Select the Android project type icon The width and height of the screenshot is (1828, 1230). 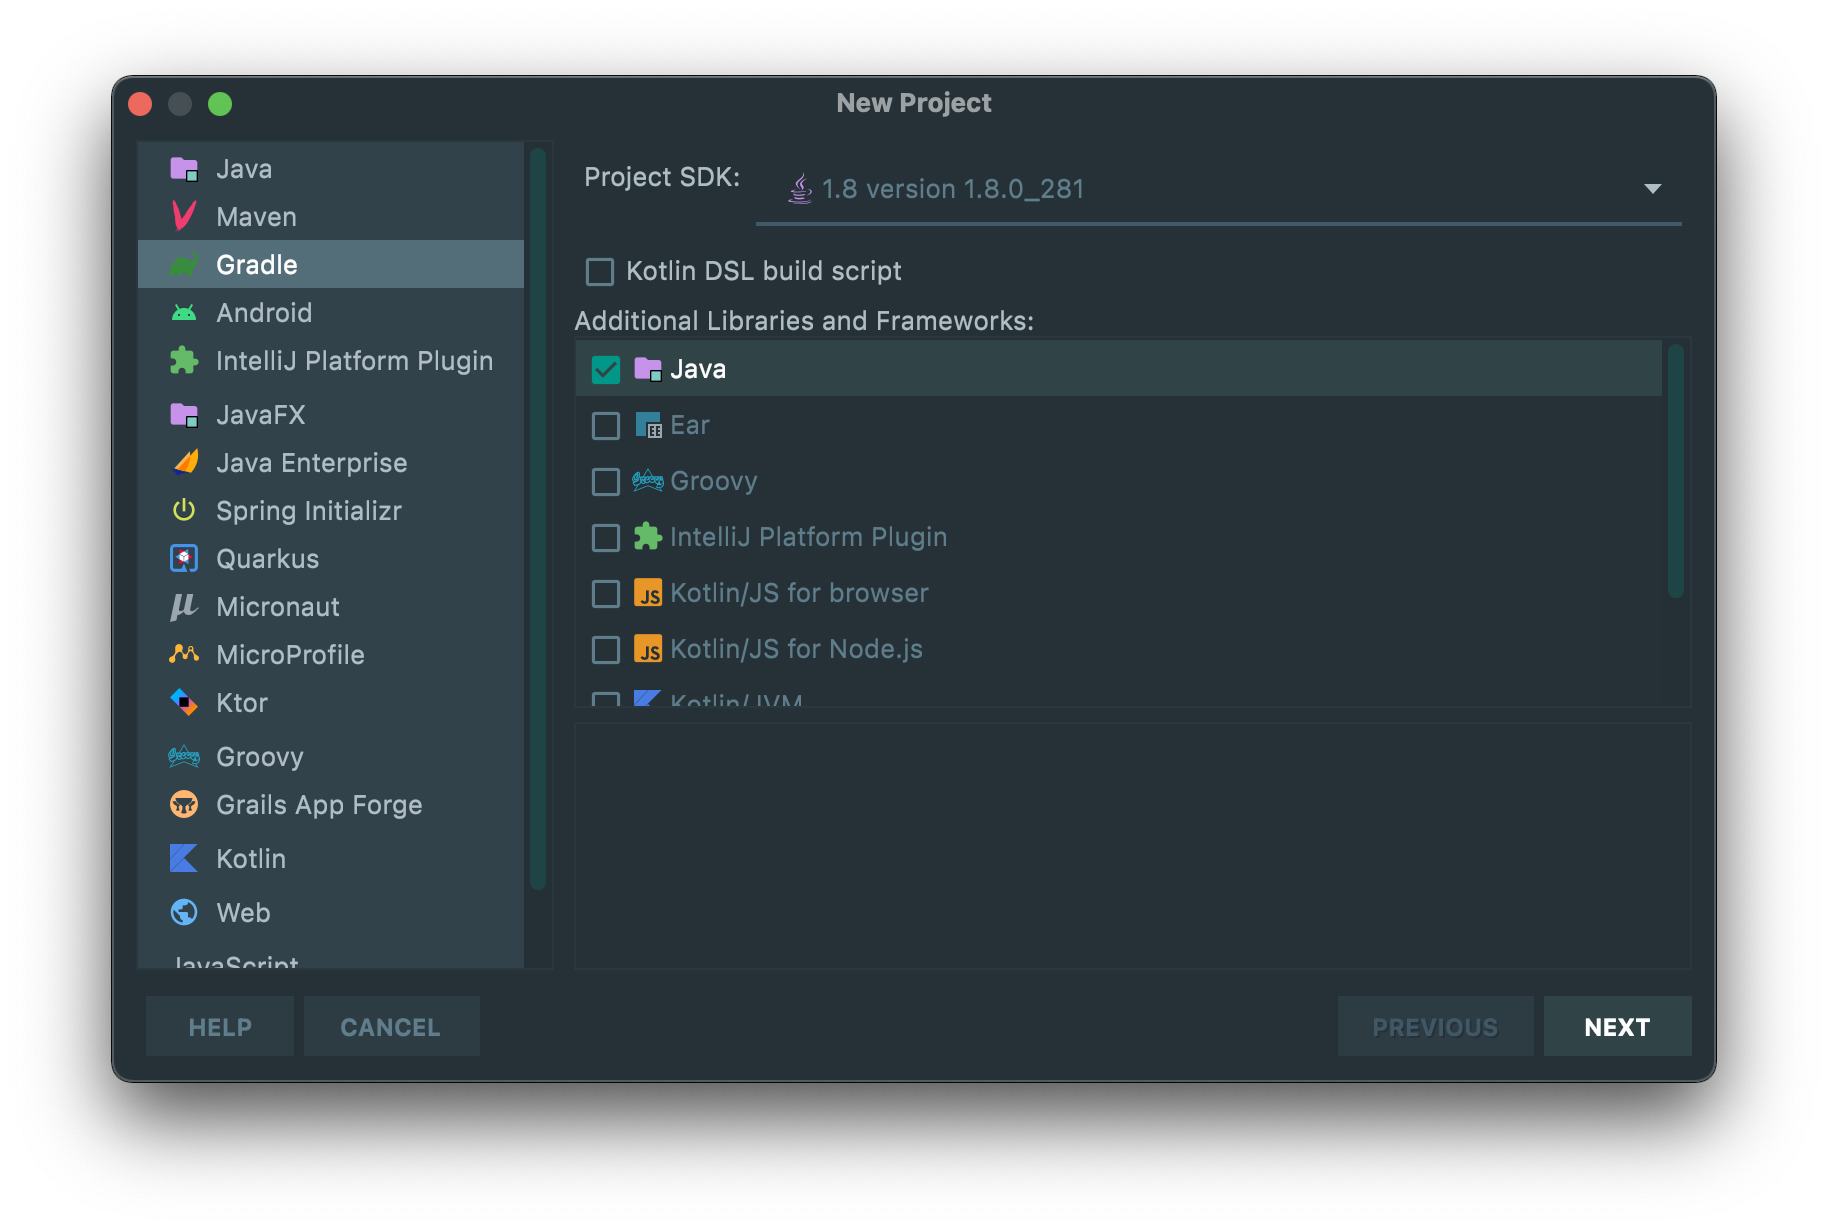pyautogui.click(x=185, y=312)
